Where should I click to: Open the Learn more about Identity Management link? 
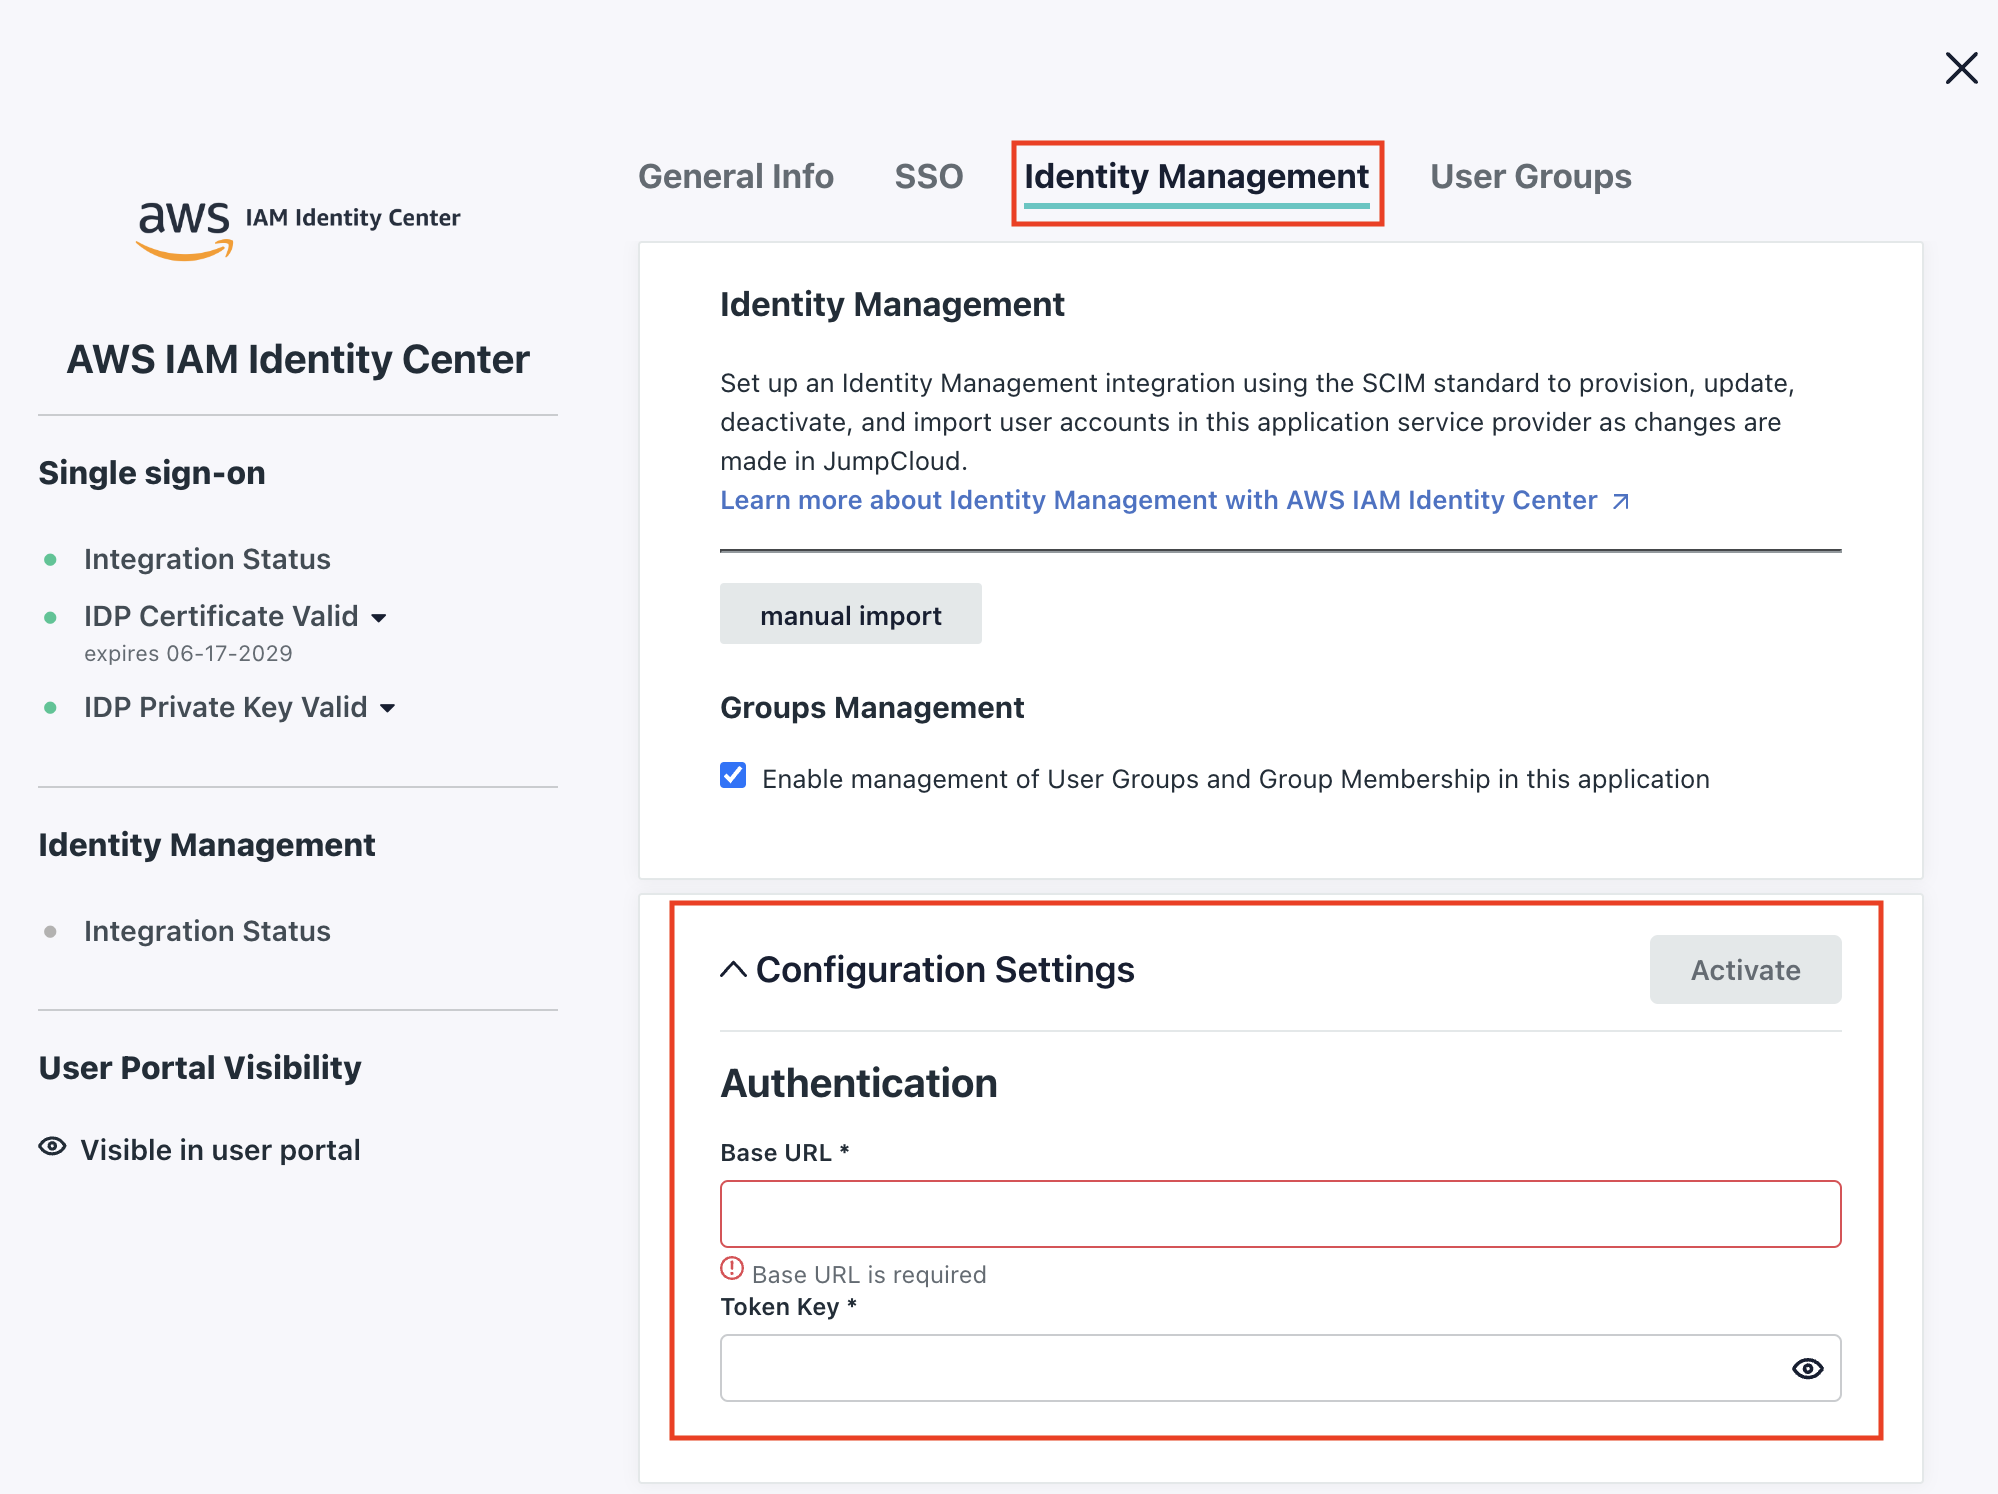click(1158, 500)
